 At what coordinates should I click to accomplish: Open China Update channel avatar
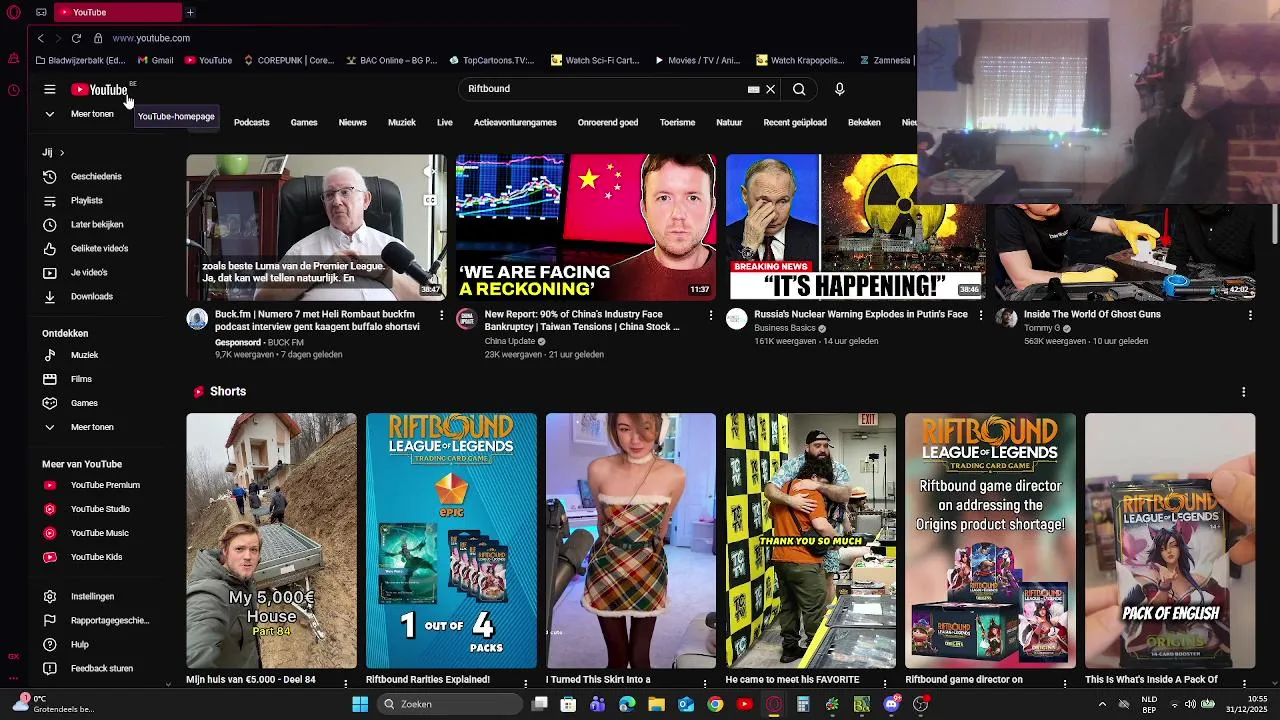(467, 319)
